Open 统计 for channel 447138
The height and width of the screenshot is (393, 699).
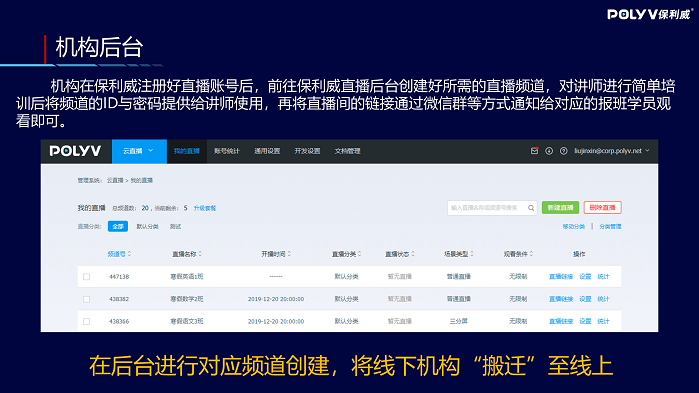pyautogui.click(x=603, y=277)
